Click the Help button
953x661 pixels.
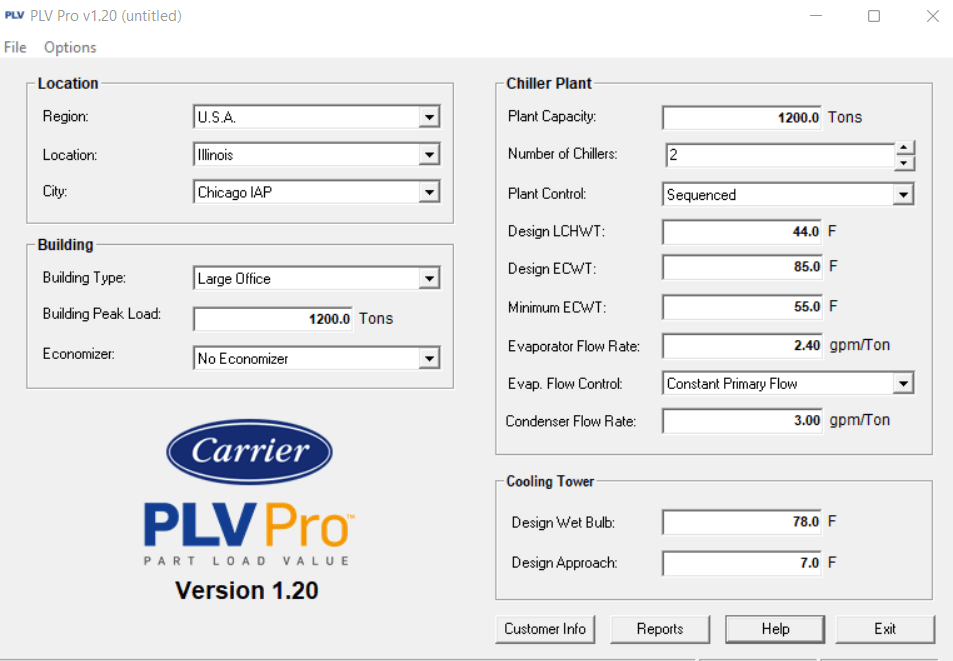[774, 628]
